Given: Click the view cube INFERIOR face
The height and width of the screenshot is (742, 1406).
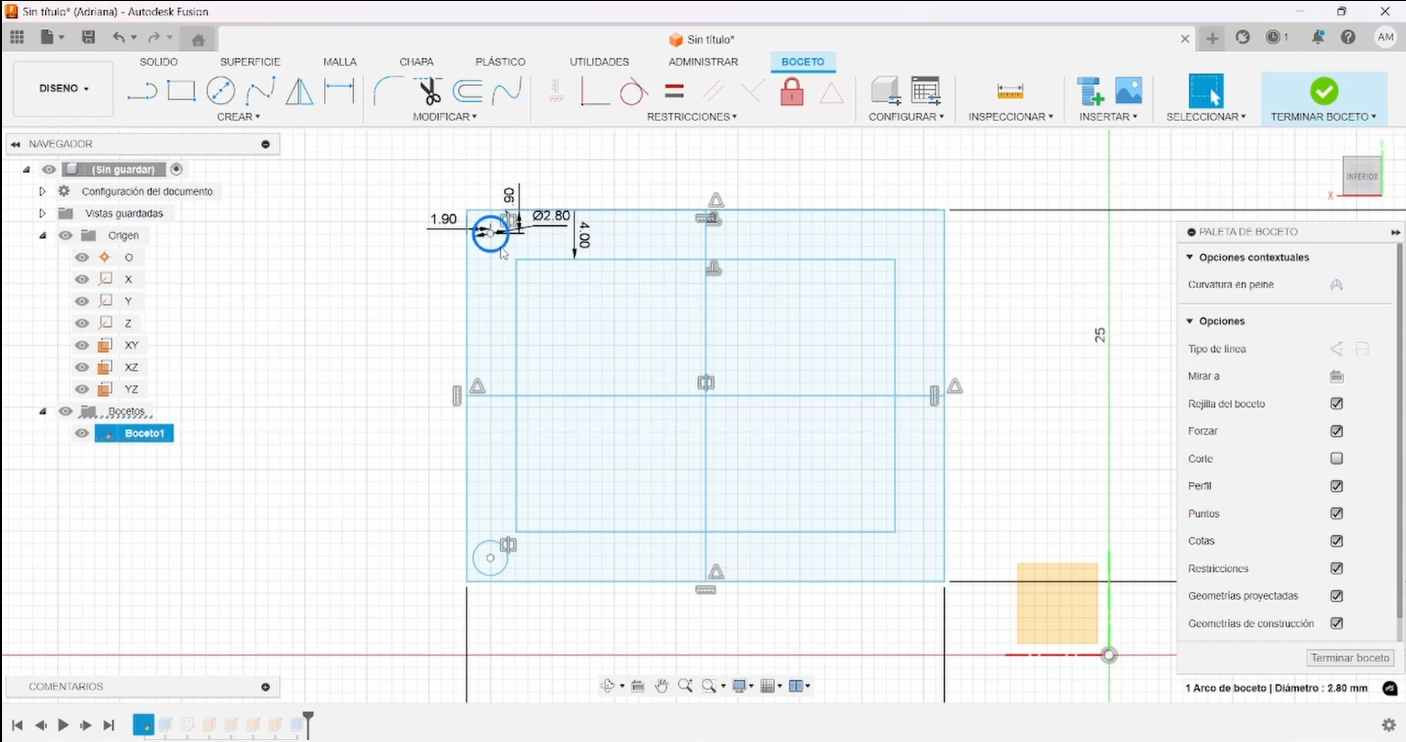Looking at the screenshot, I should tap(1361, 176).
